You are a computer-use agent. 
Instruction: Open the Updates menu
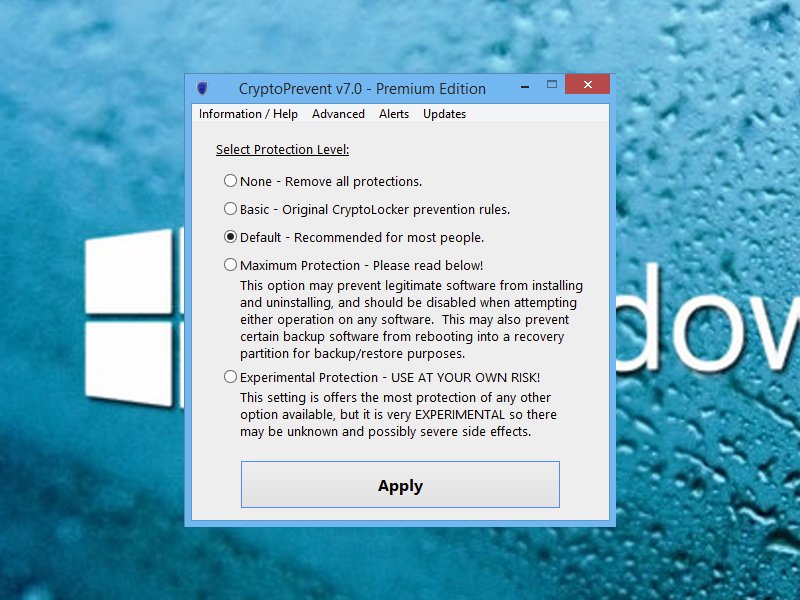click(444, 114)
